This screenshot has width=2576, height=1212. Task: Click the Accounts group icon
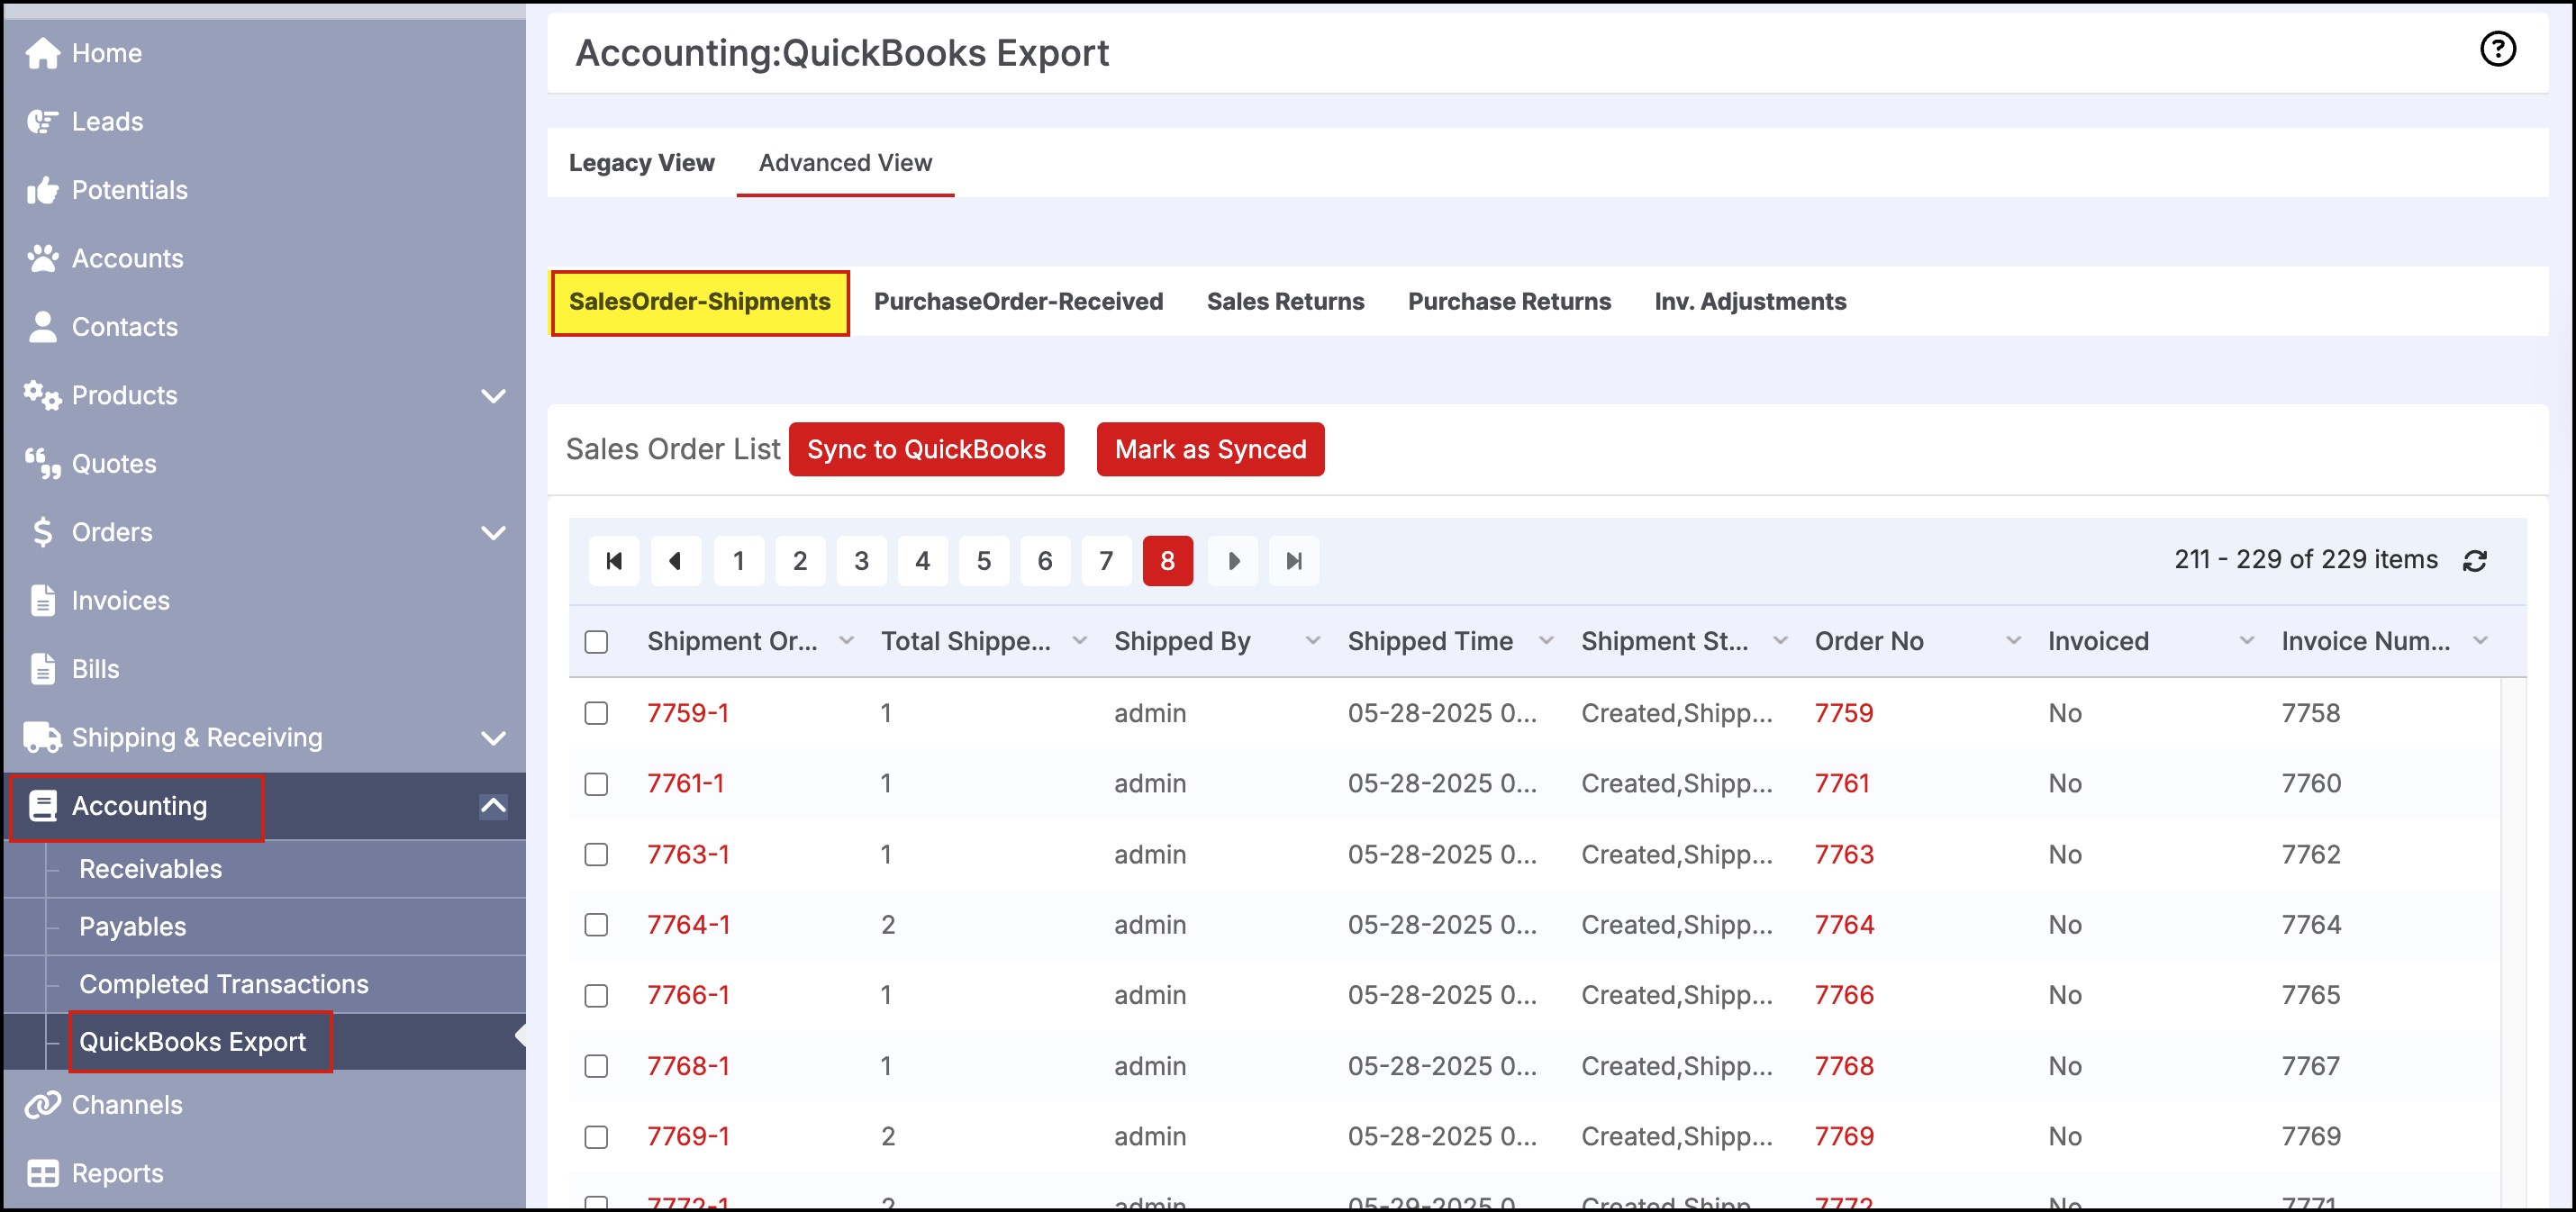(x=42, y=258)
